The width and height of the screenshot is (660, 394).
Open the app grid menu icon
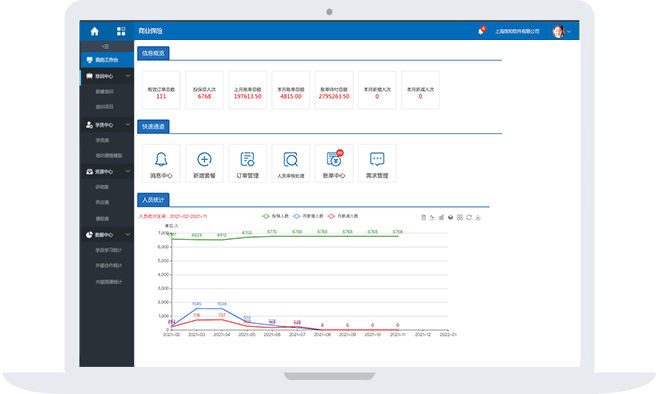point(121,31)
